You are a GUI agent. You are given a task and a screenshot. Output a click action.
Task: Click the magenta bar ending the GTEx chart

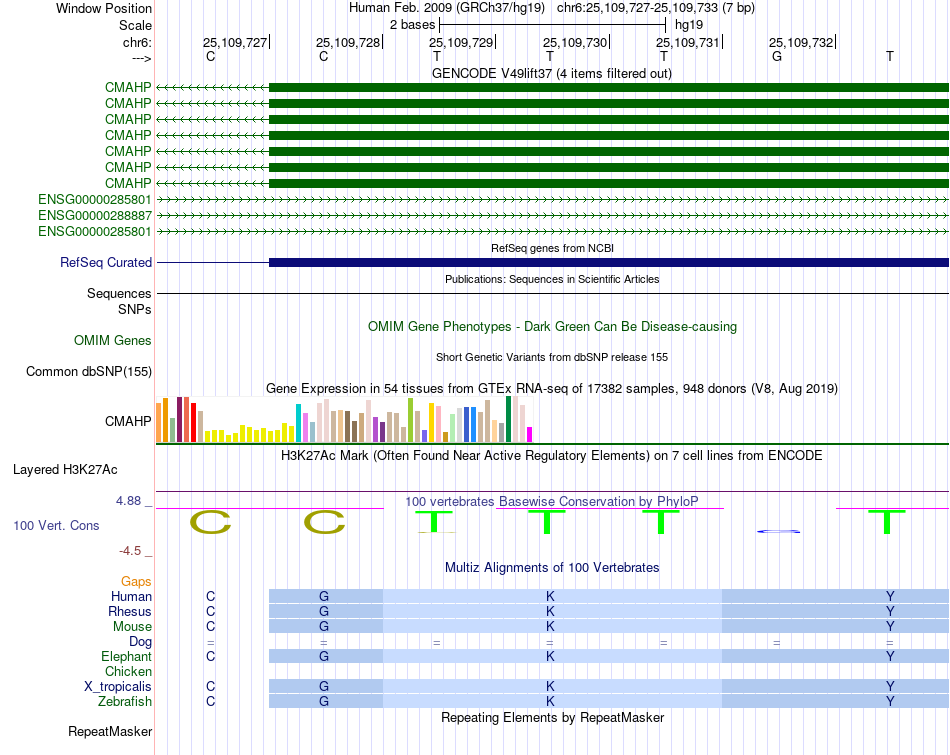tap(530, 434)
